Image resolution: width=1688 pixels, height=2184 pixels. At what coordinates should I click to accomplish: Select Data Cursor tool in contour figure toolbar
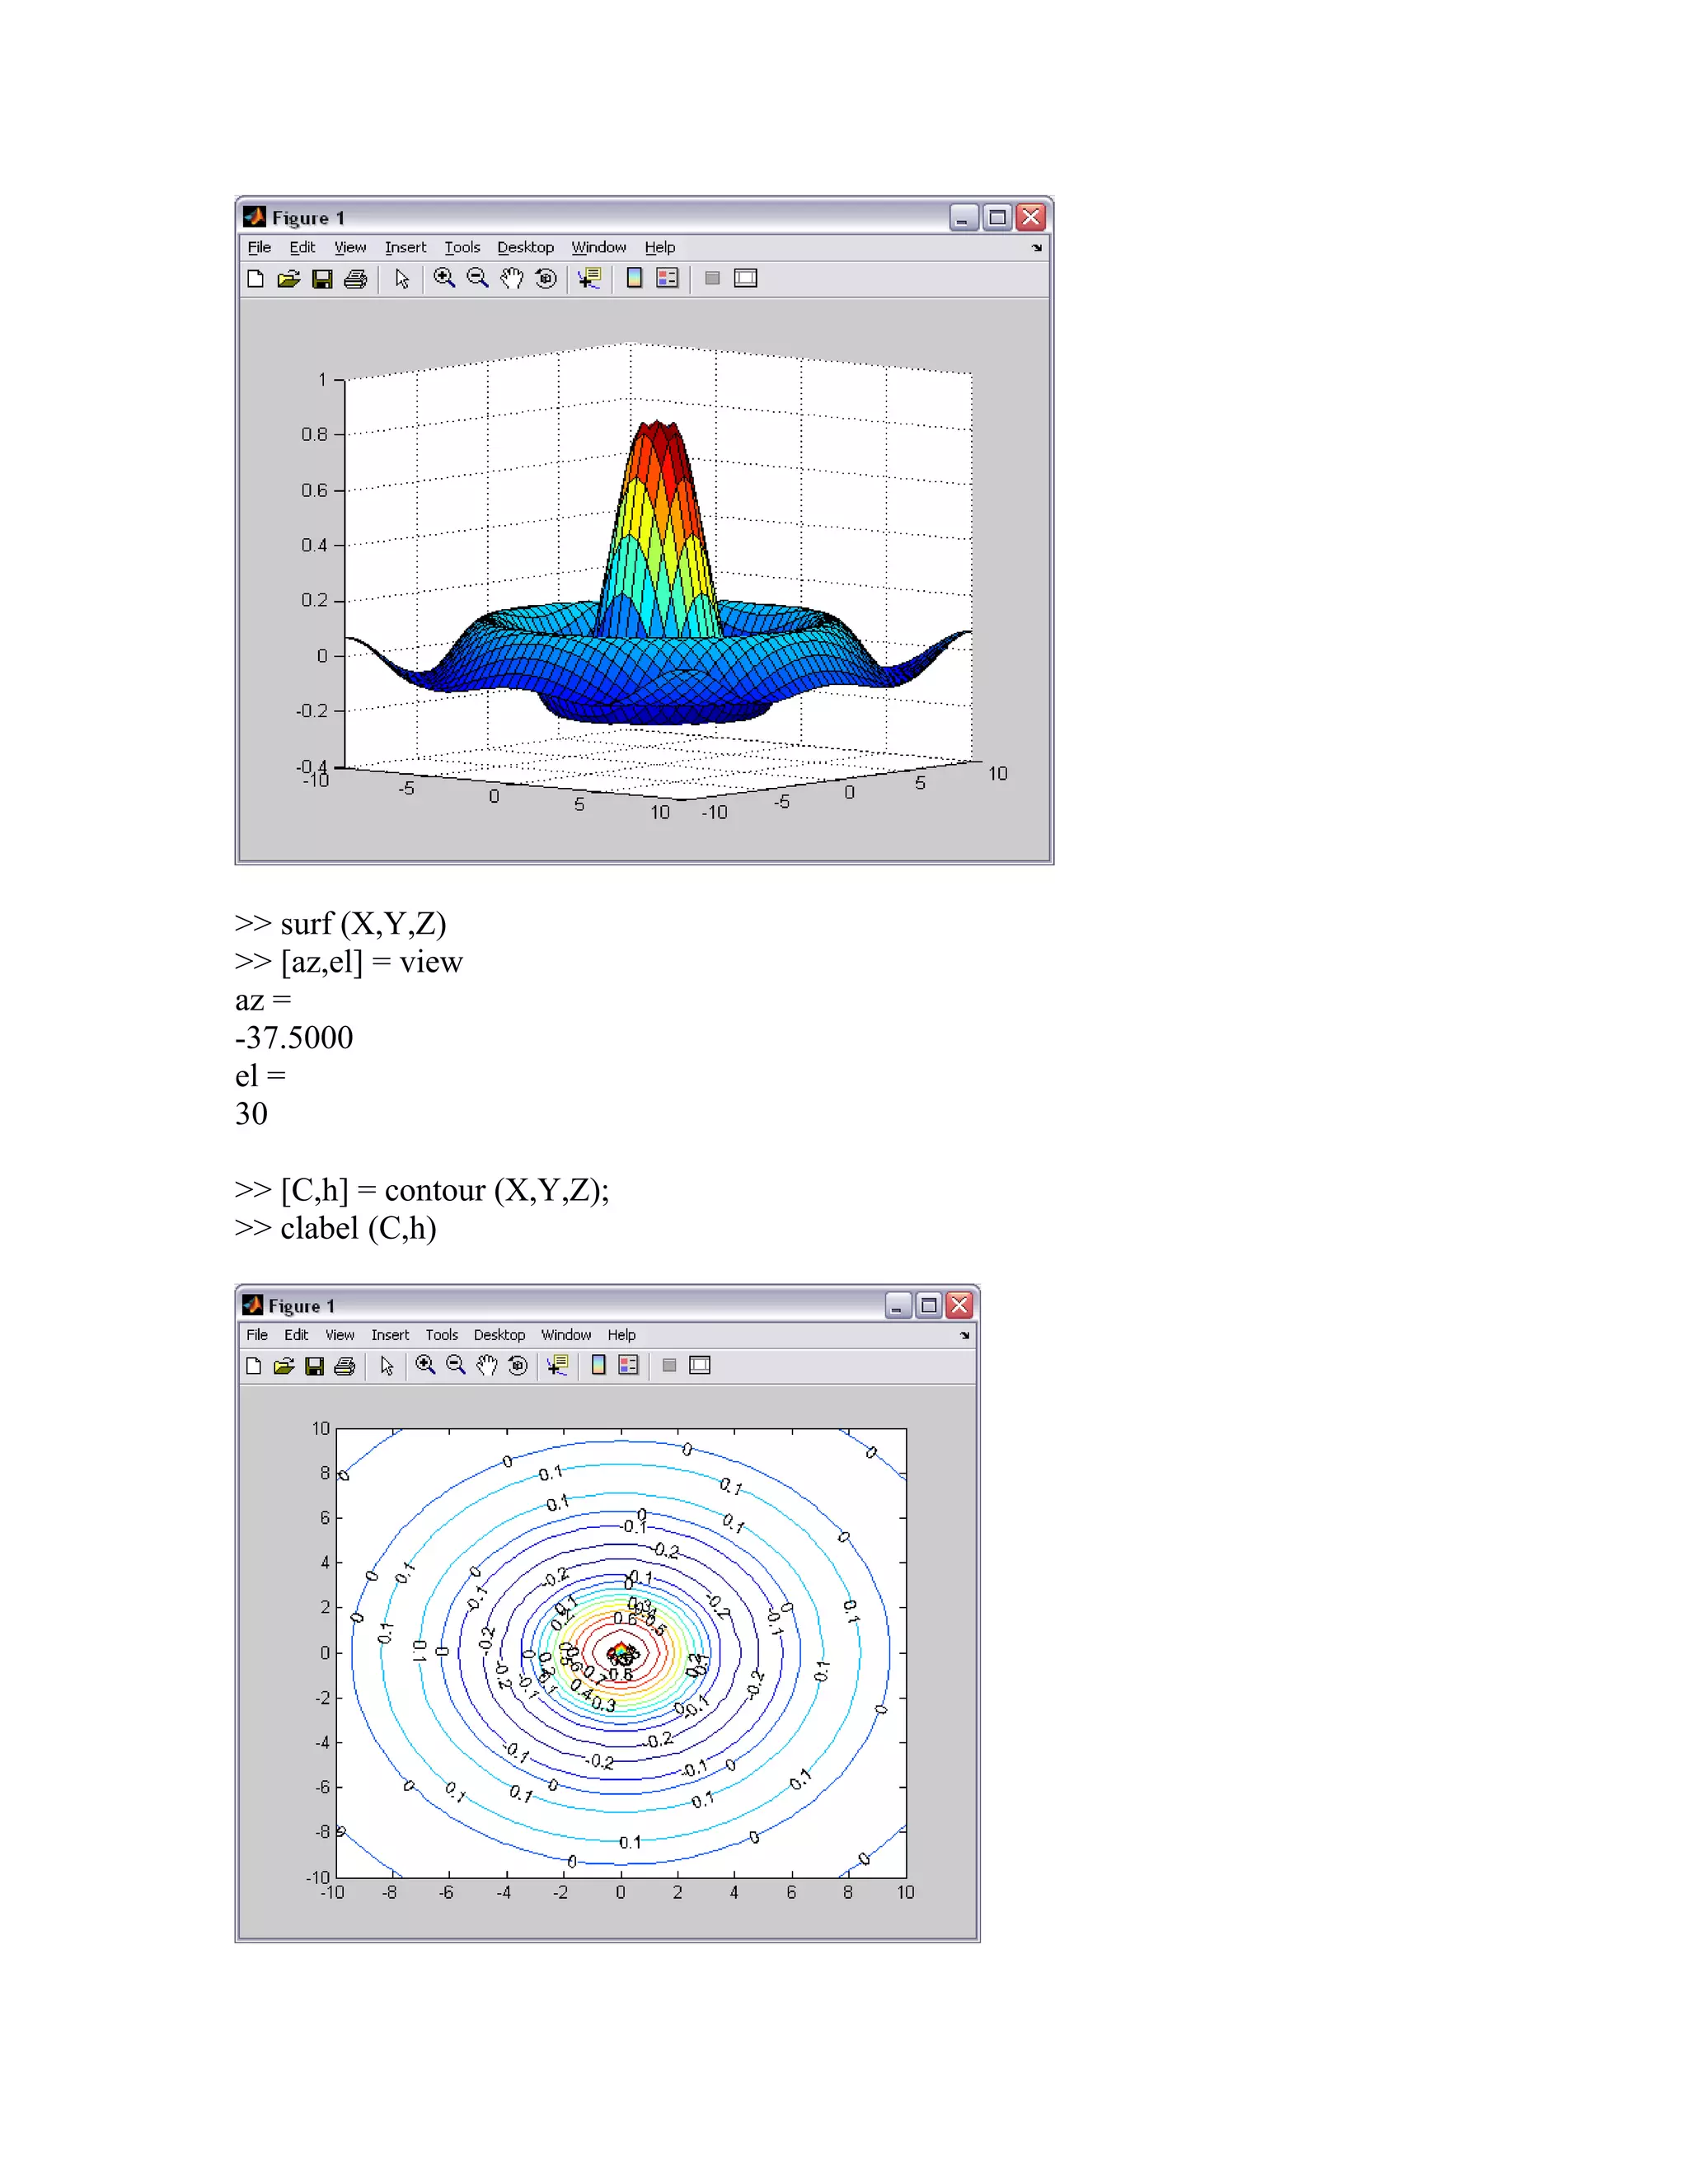pyautogui.click(x=558, y=1366)
